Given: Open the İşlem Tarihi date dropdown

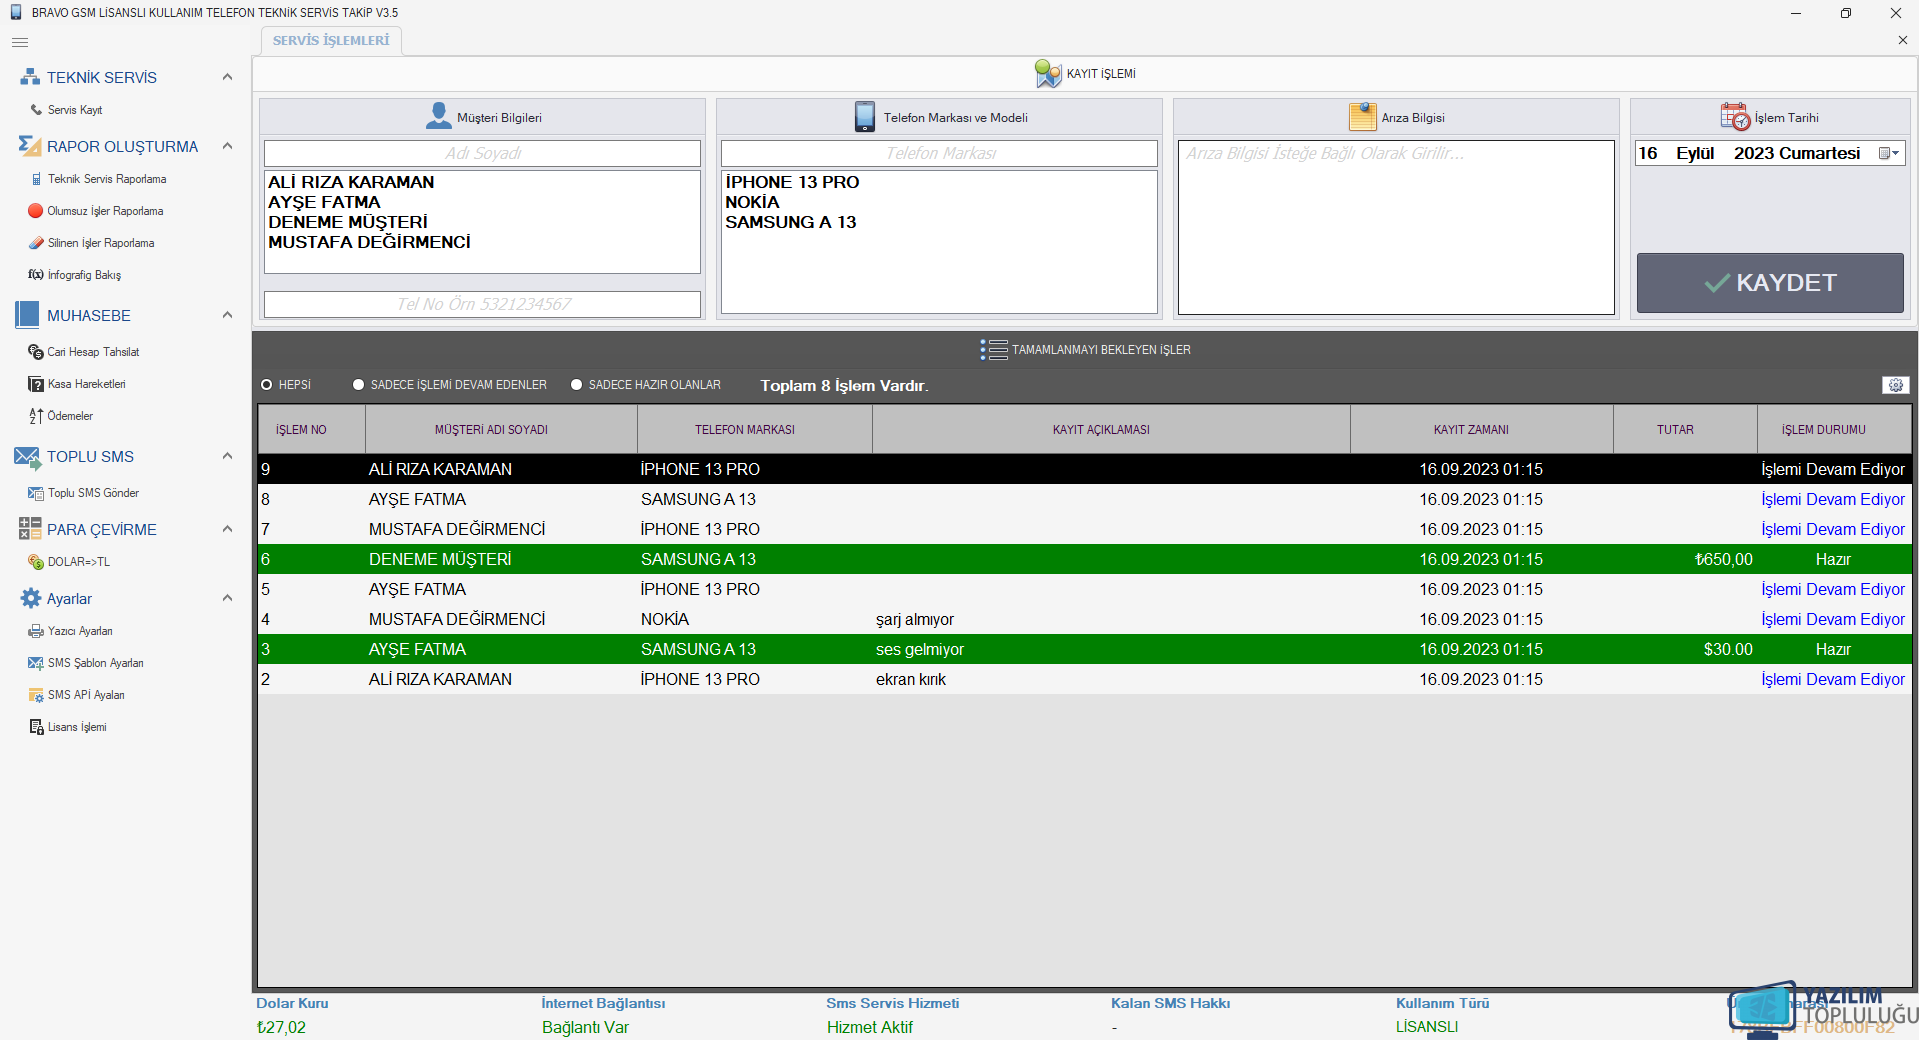Looking at the screenshot, I should click(1888, 153).
